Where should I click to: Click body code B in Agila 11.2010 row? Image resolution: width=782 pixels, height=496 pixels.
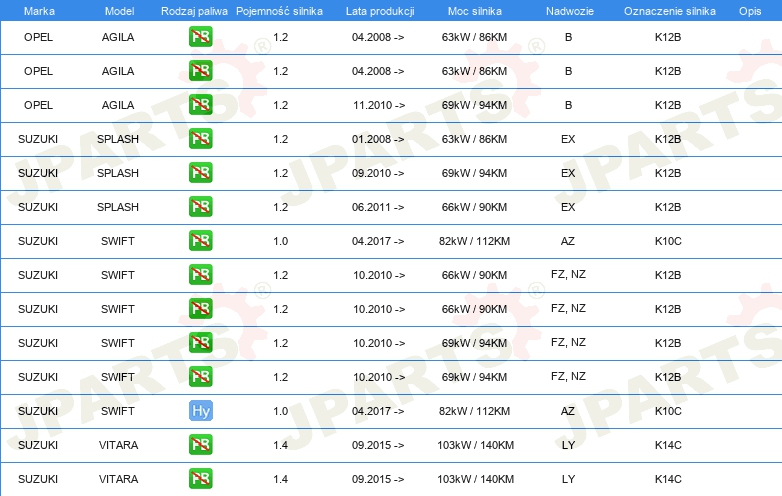pyautogui.click(x=569, y=105)
